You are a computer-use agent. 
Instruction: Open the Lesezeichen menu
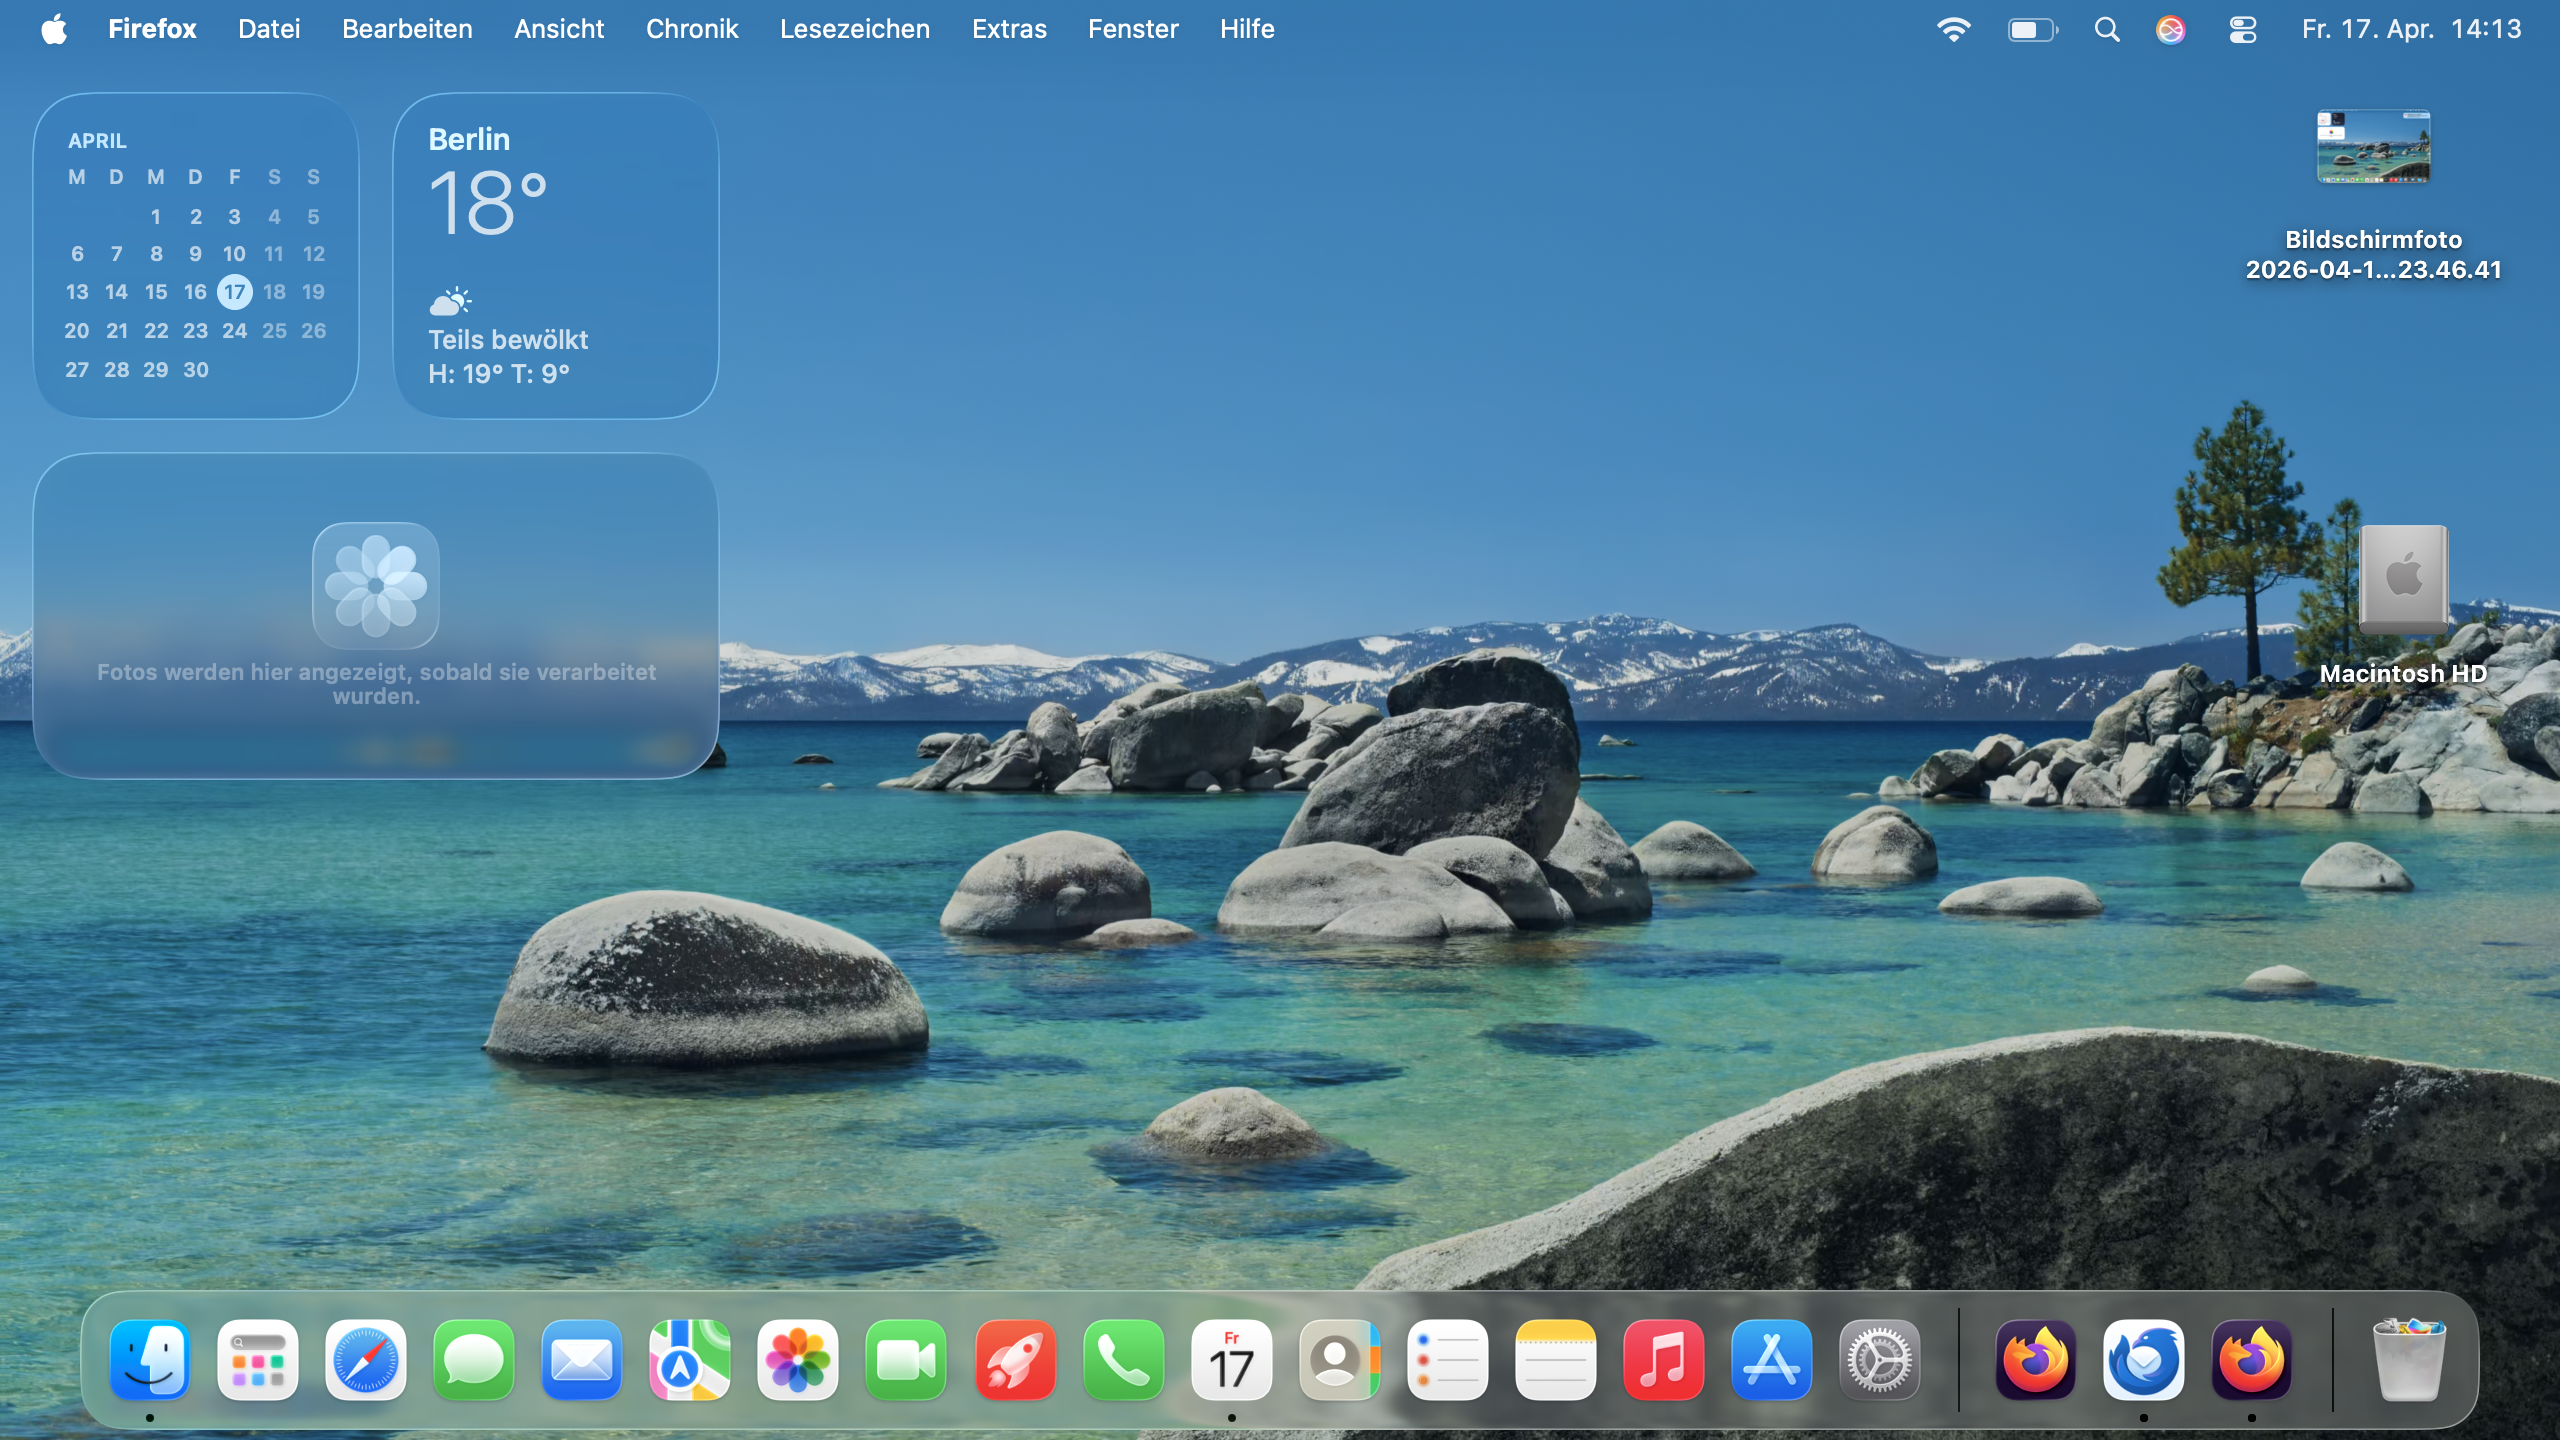(854, 30)
